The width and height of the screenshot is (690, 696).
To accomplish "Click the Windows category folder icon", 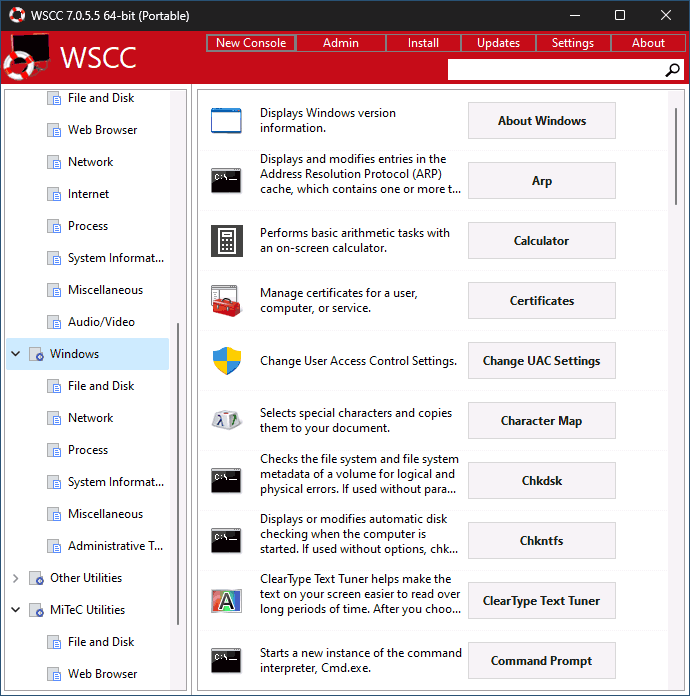I will (36, 354).
